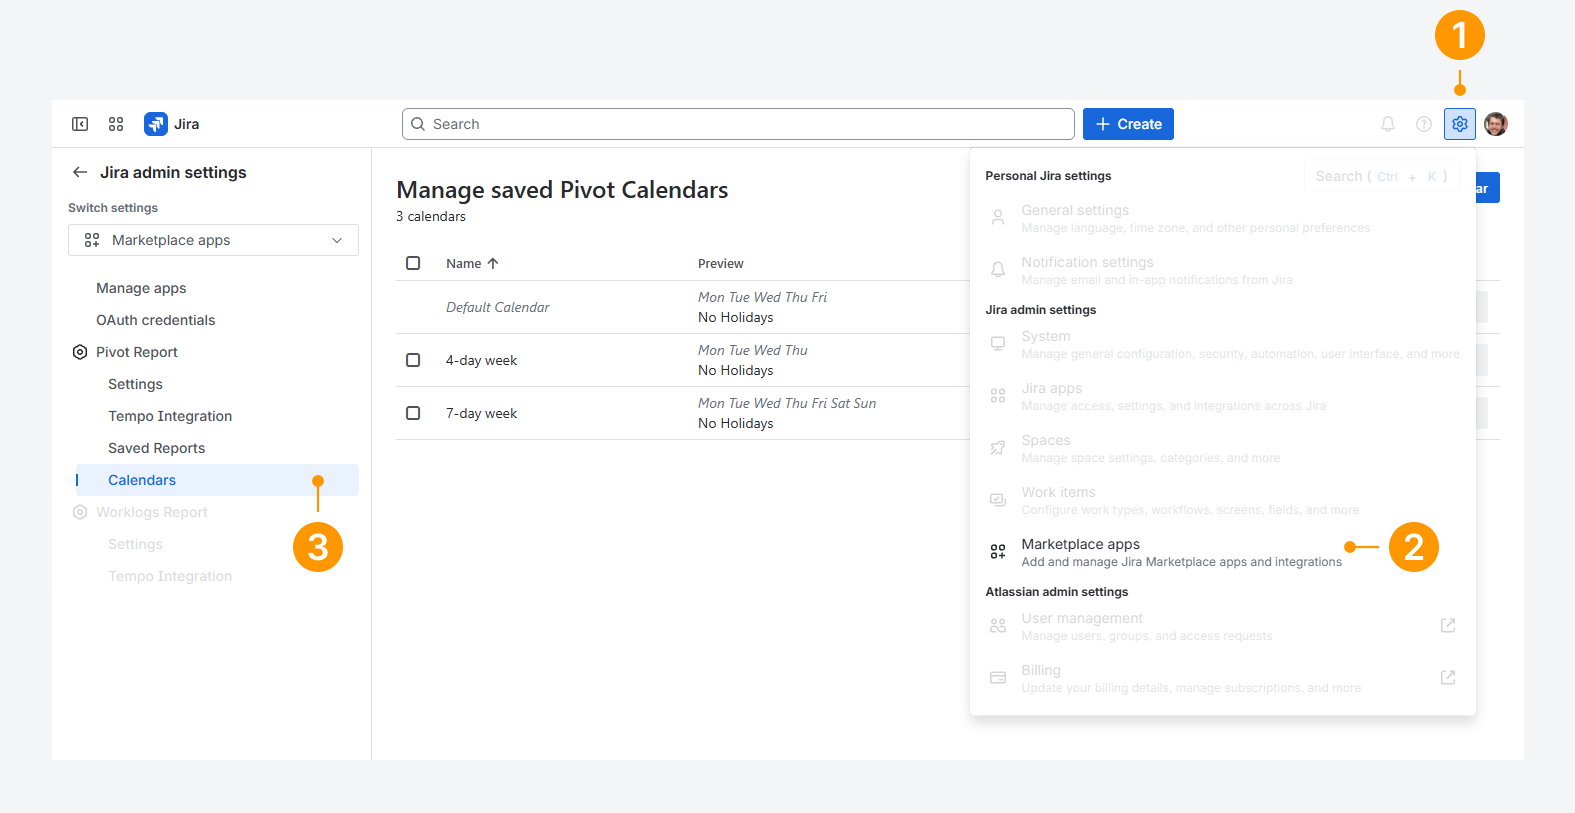Open the help question mark icon
Image resolution: width=1575 pixels, height=813 pixels.
click(1424, 124)
